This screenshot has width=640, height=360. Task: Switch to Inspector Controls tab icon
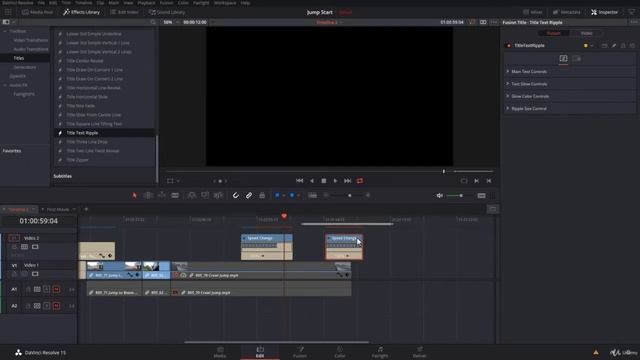tap(563, 59)
